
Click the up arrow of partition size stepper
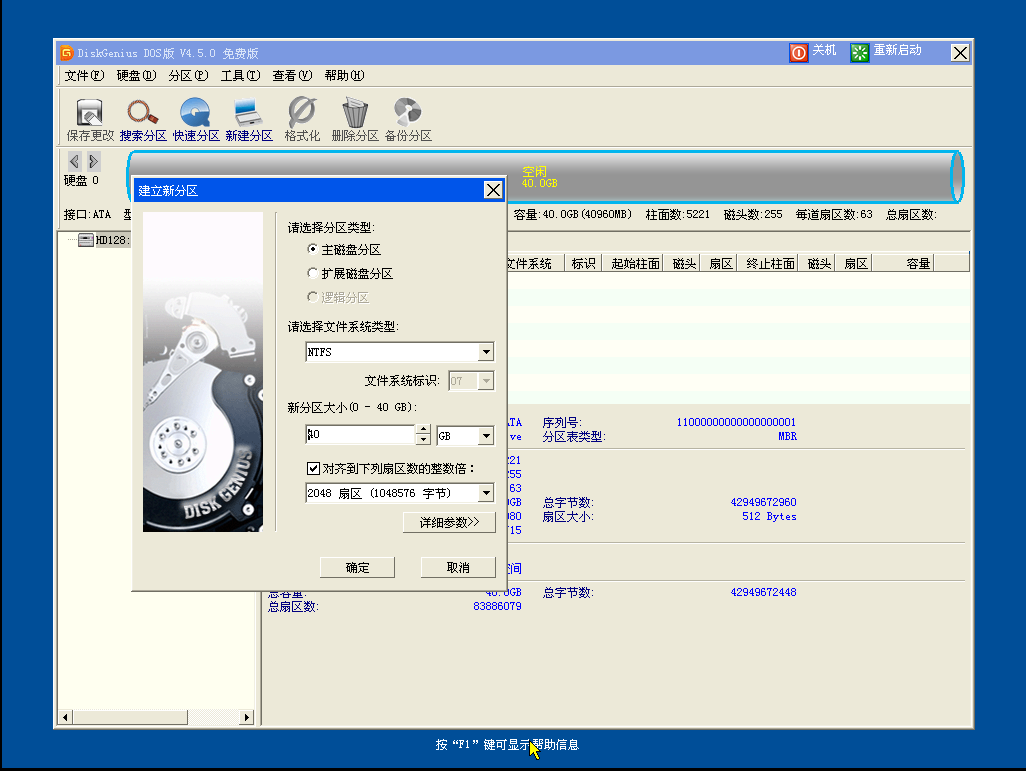click(x=424, y=430)
